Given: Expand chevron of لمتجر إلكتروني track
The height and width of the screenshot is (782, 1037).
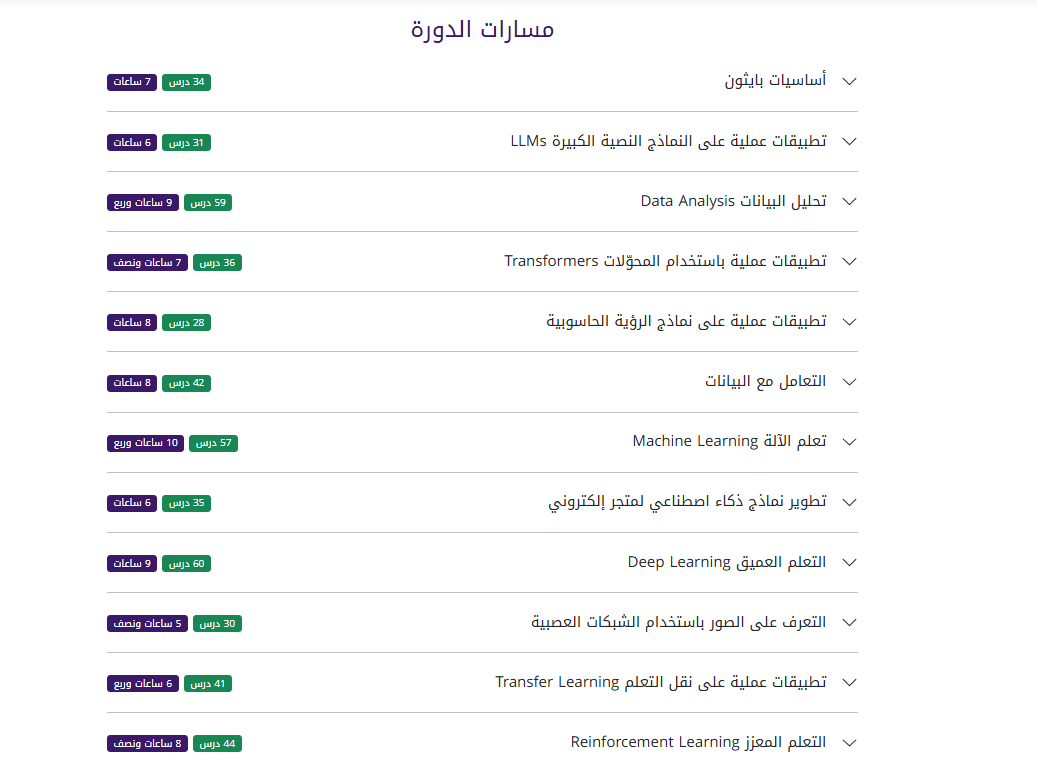Looking at the screenshot, I should tap(850, 502).
